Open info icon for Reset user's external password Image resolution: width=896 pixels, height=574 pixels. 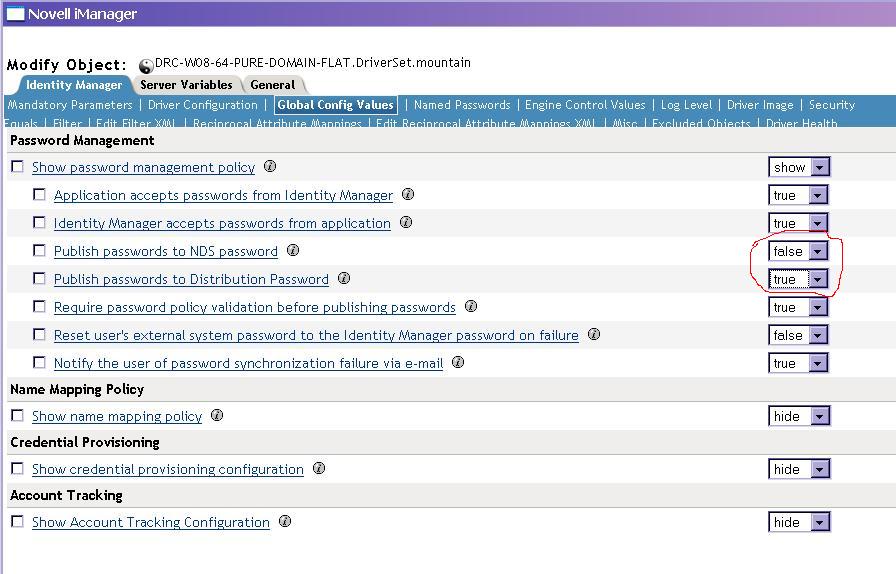tap(594, 334)
